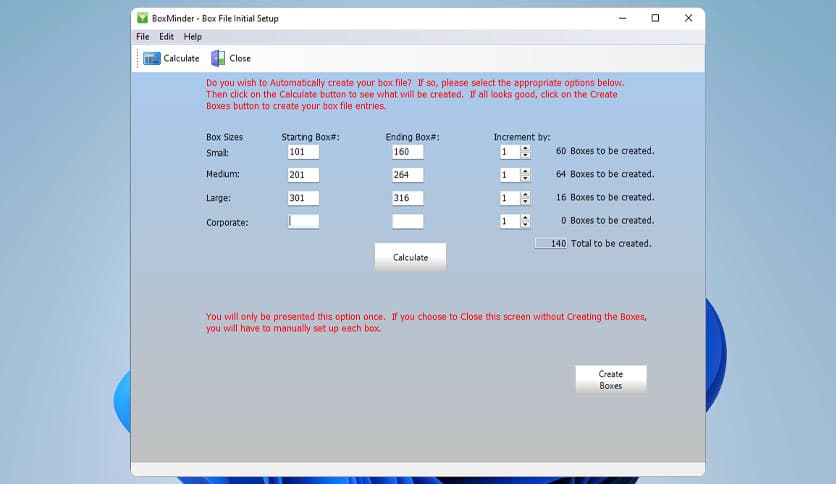Click the 'Ending Box#:' column header

pyautogui.click(x=412, y=137)
